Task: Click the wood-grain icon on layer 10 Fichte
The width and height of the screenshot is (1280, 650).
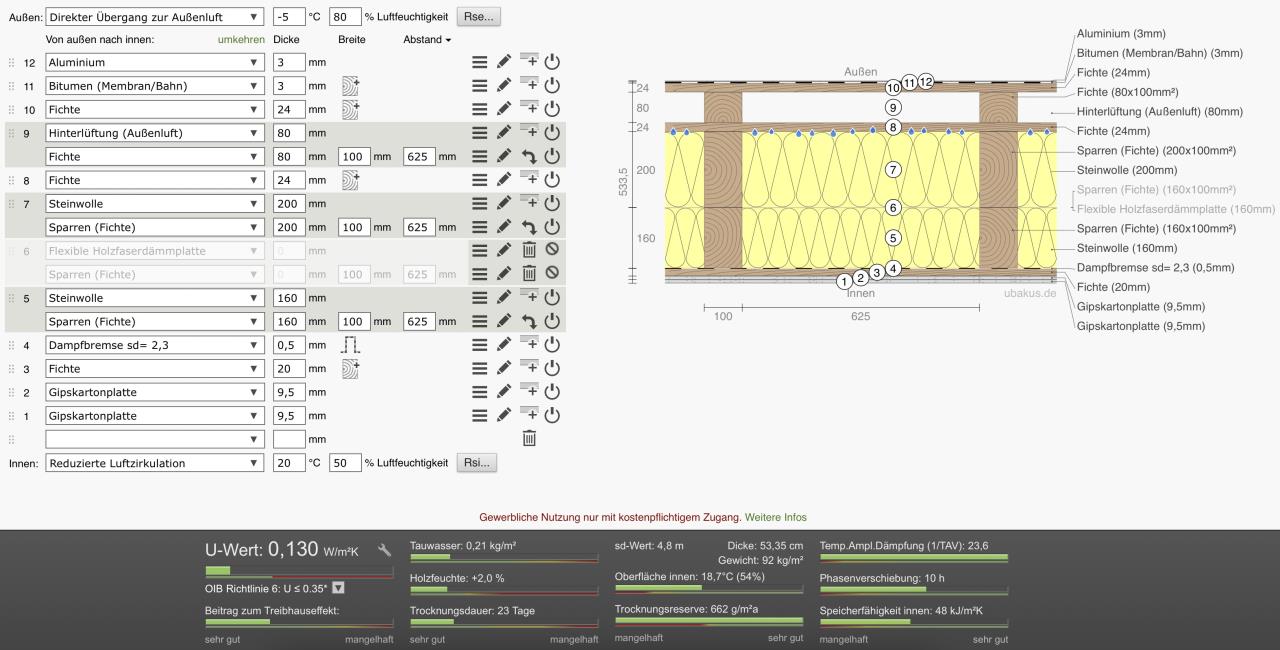Action: 350,109
